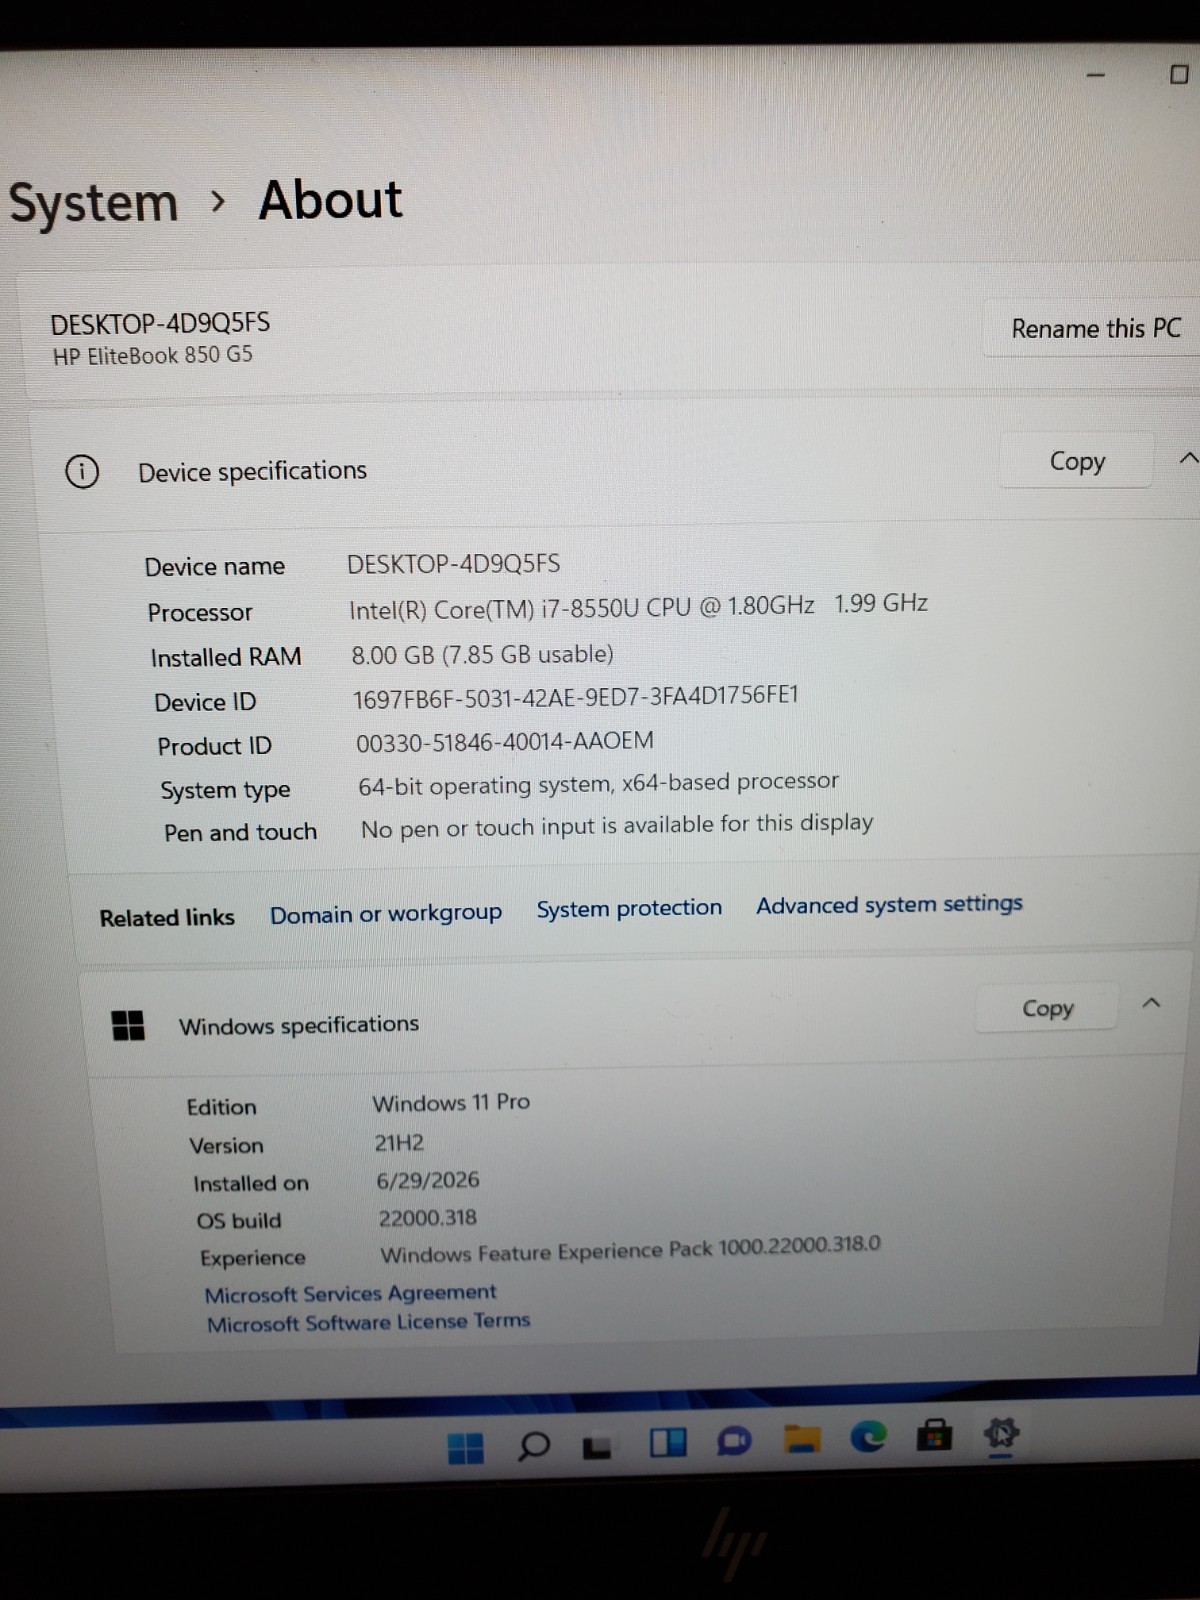The width and height of the screenshot is (1200, 1600).
Task: Click the Related links label
Action: point(167,917)
